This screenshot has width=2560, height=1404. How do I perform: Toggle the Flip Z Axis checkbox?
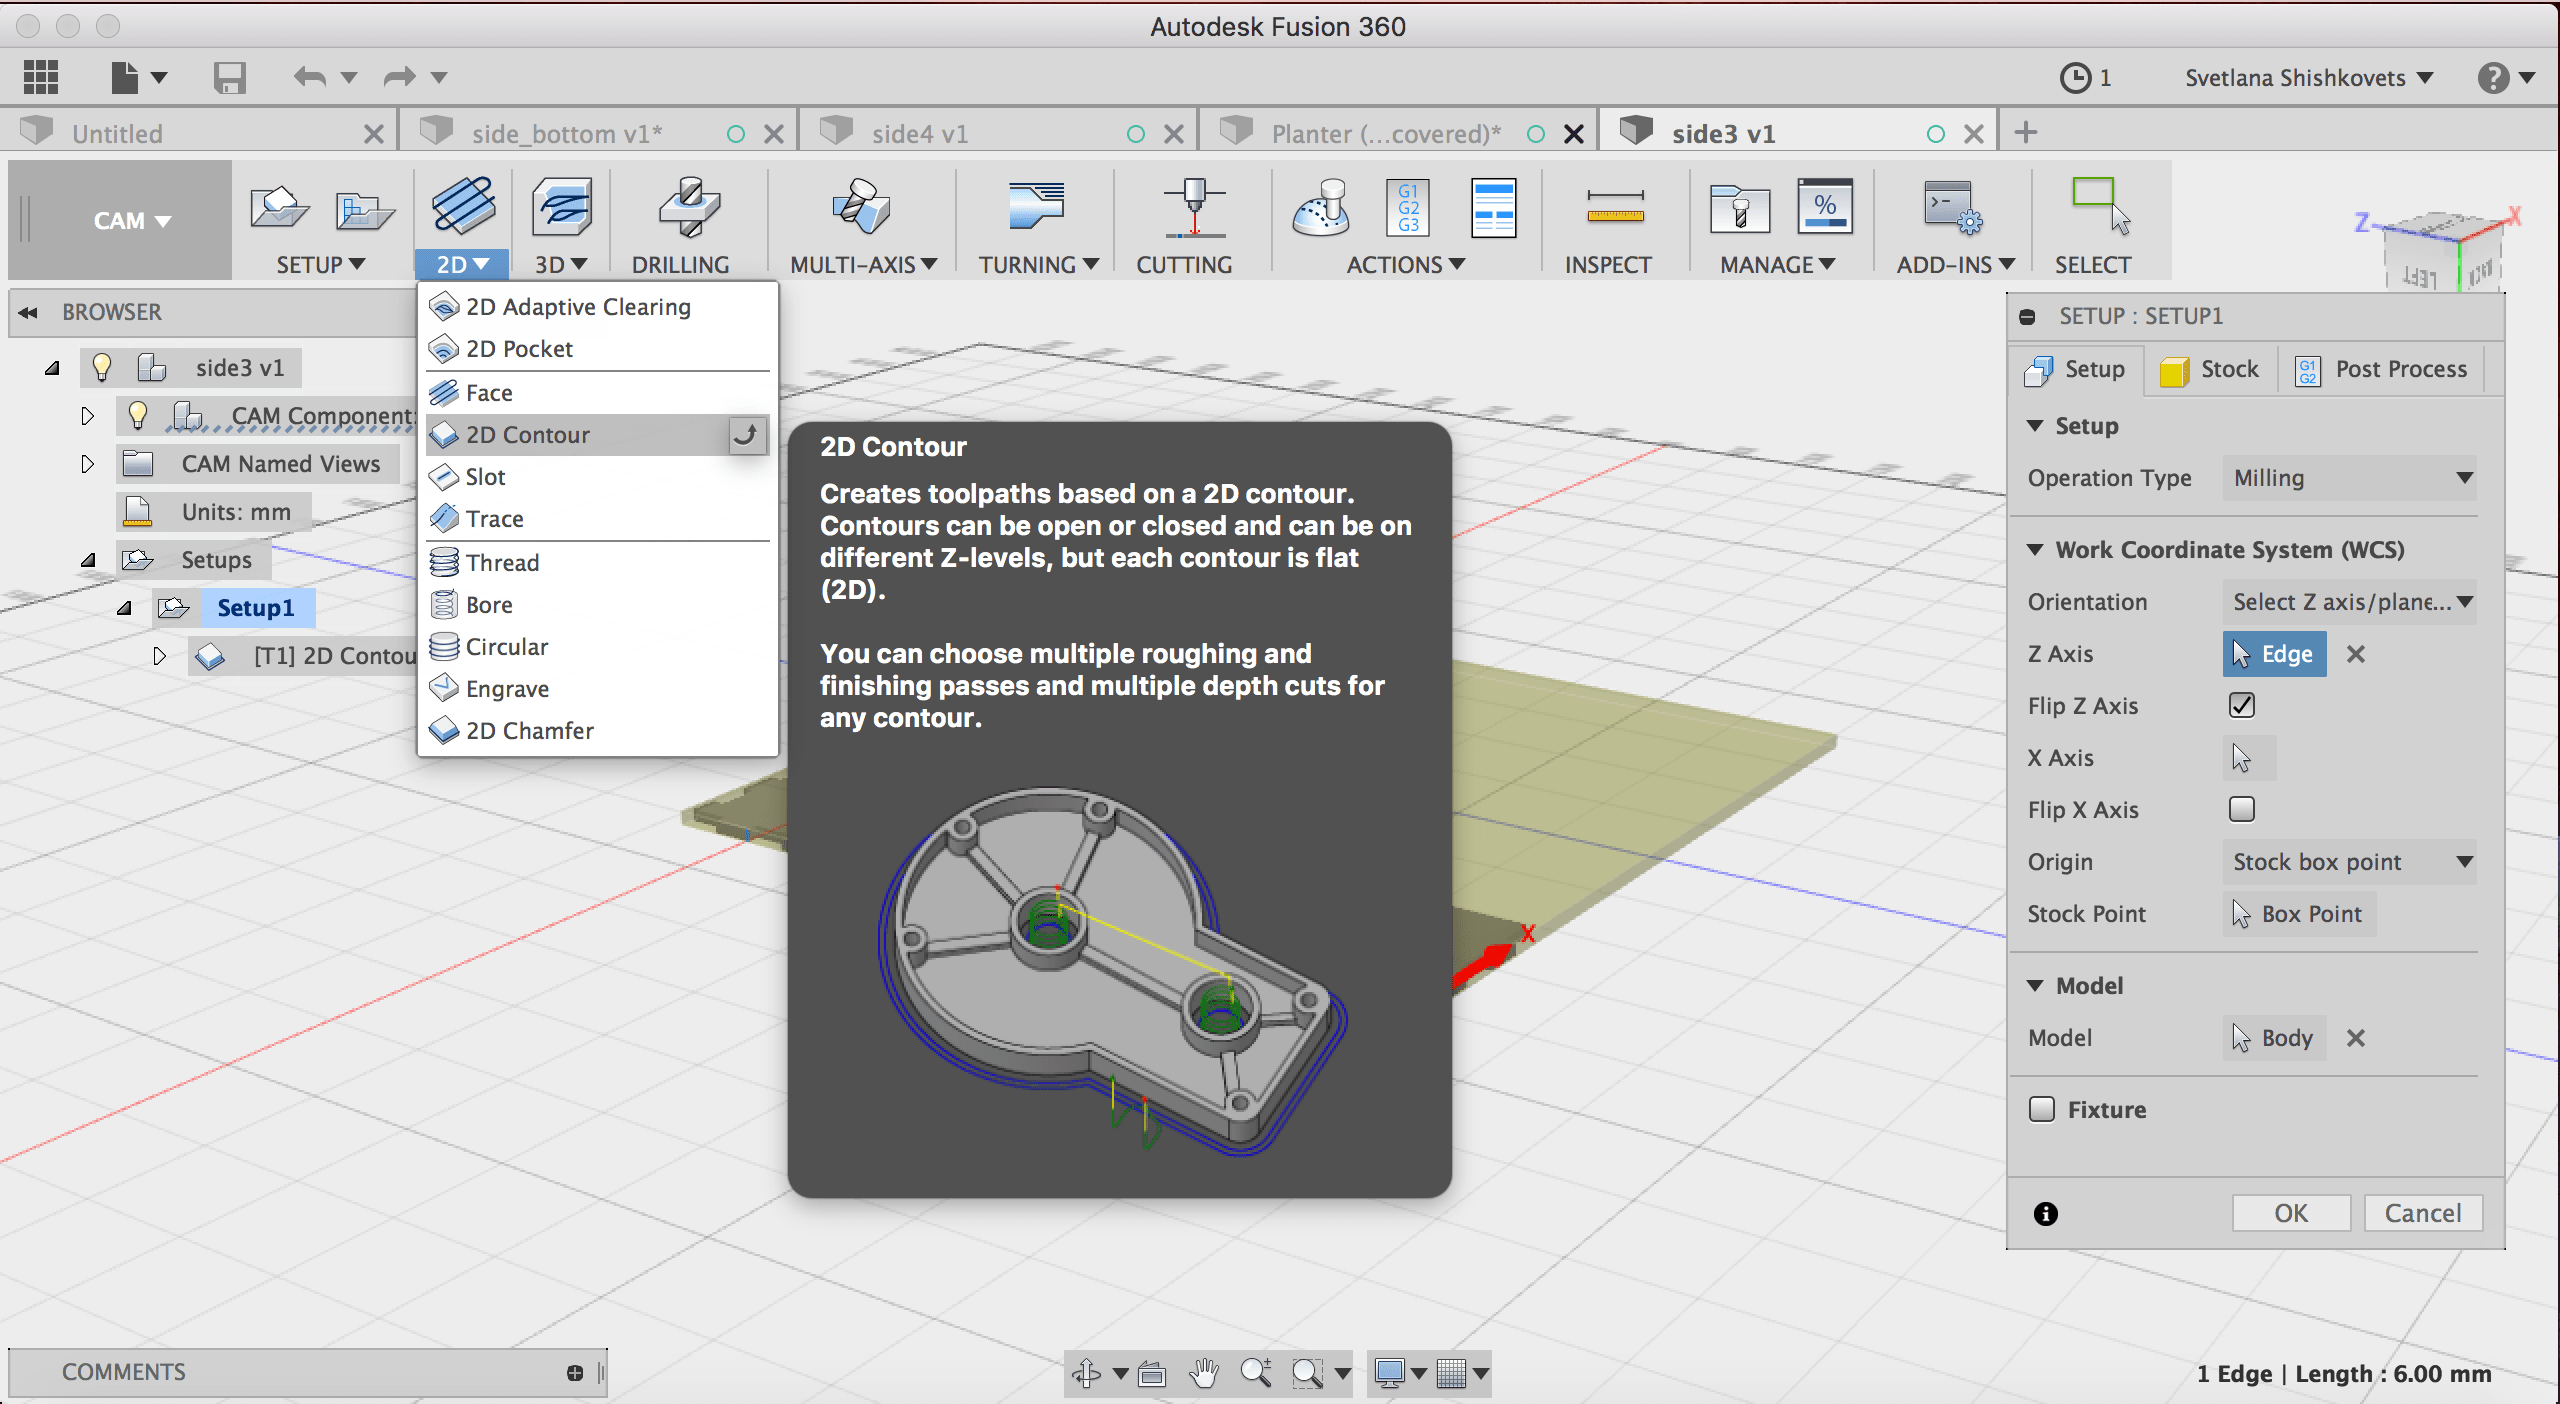[x=2241, y=705]
